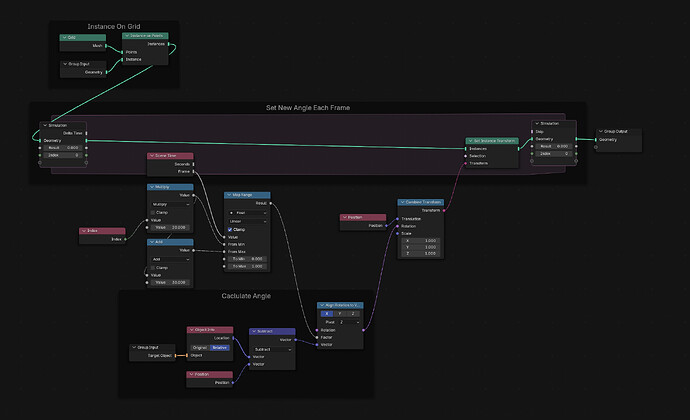Viewport: 690px width, 420px height.
Task: Click the Rotation input socket of Combine Transform
Action: [x=398, y=226]
